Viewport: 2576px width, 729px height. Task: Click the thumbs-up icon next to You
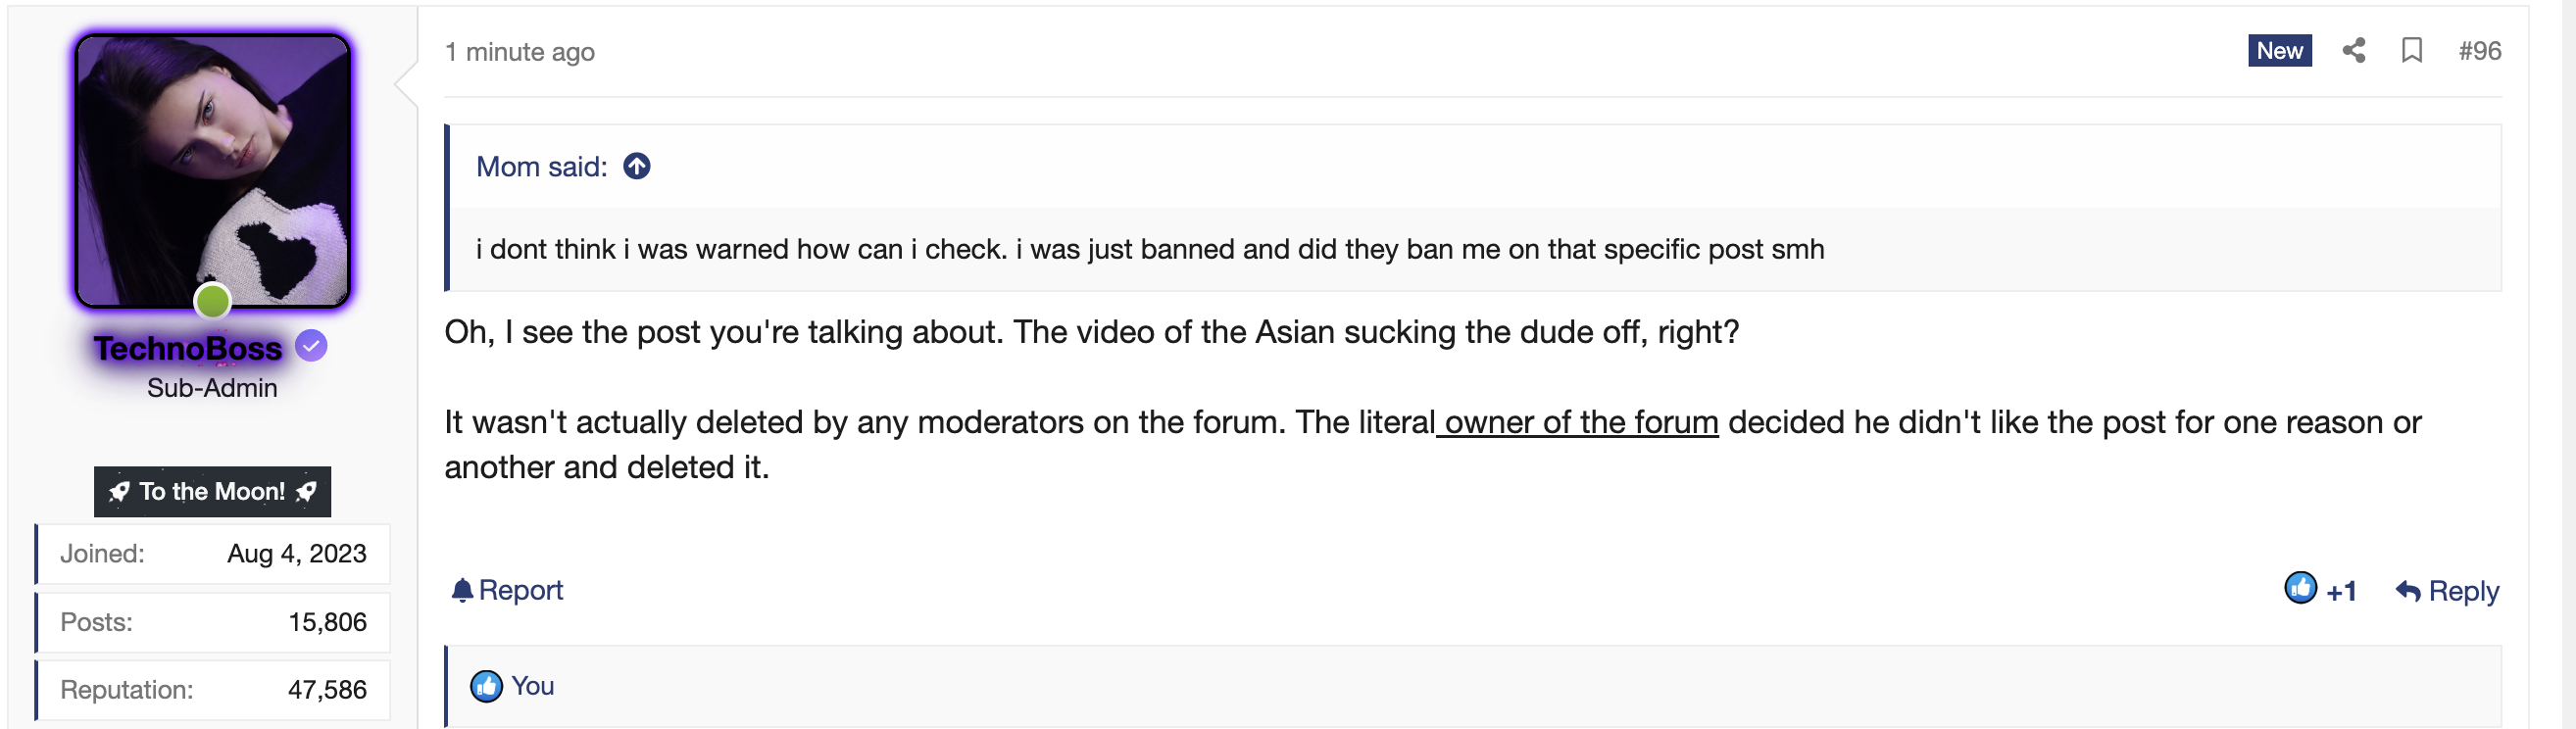[486, 686]
